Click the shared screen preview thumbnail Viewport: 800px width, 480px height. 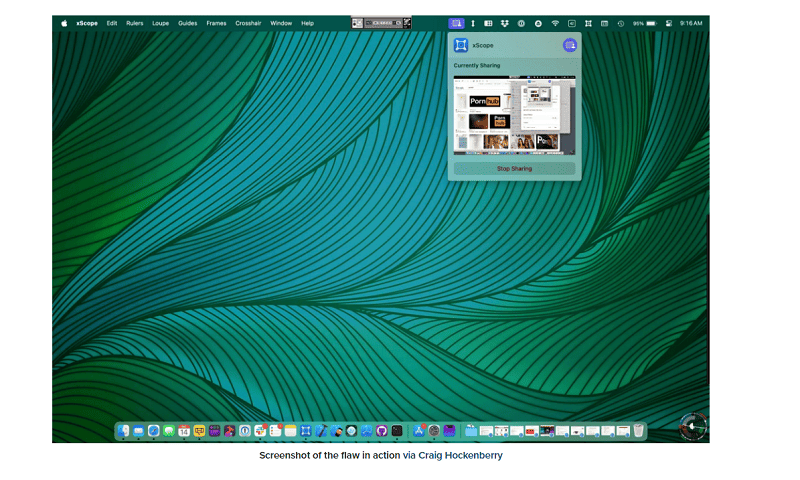click(x=514, y=115)
